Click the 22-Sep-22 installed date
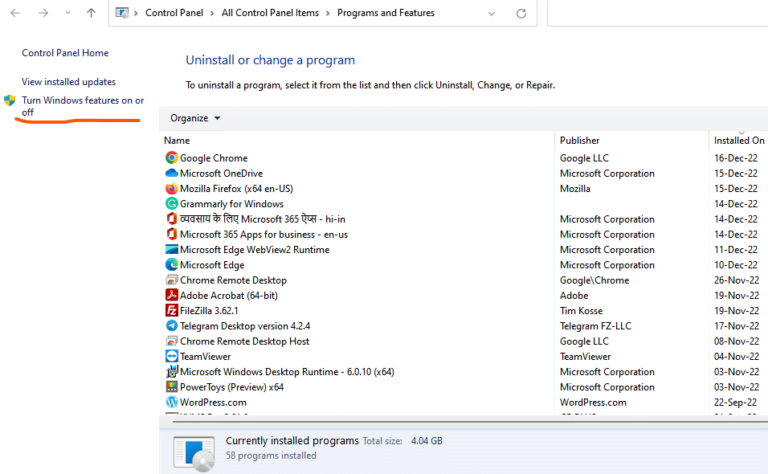This screenshot has width=768, height=474. click(x=735, y=402)
